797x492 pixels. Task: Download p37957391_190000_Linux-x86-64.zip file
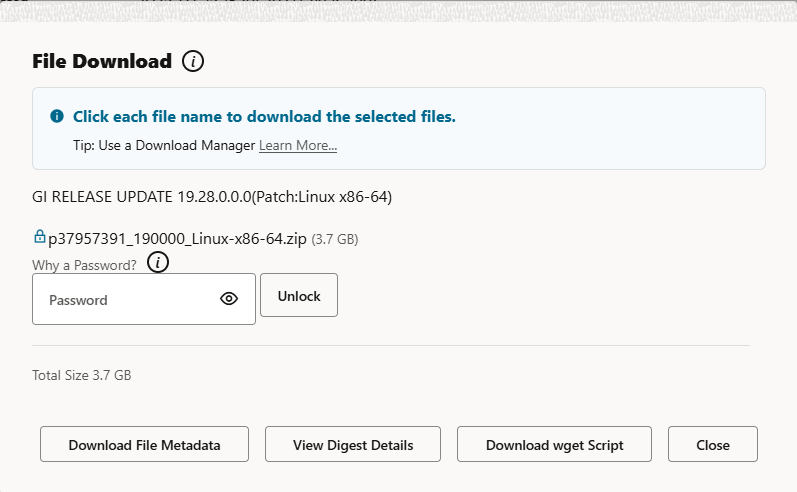[x=177, y=238]
